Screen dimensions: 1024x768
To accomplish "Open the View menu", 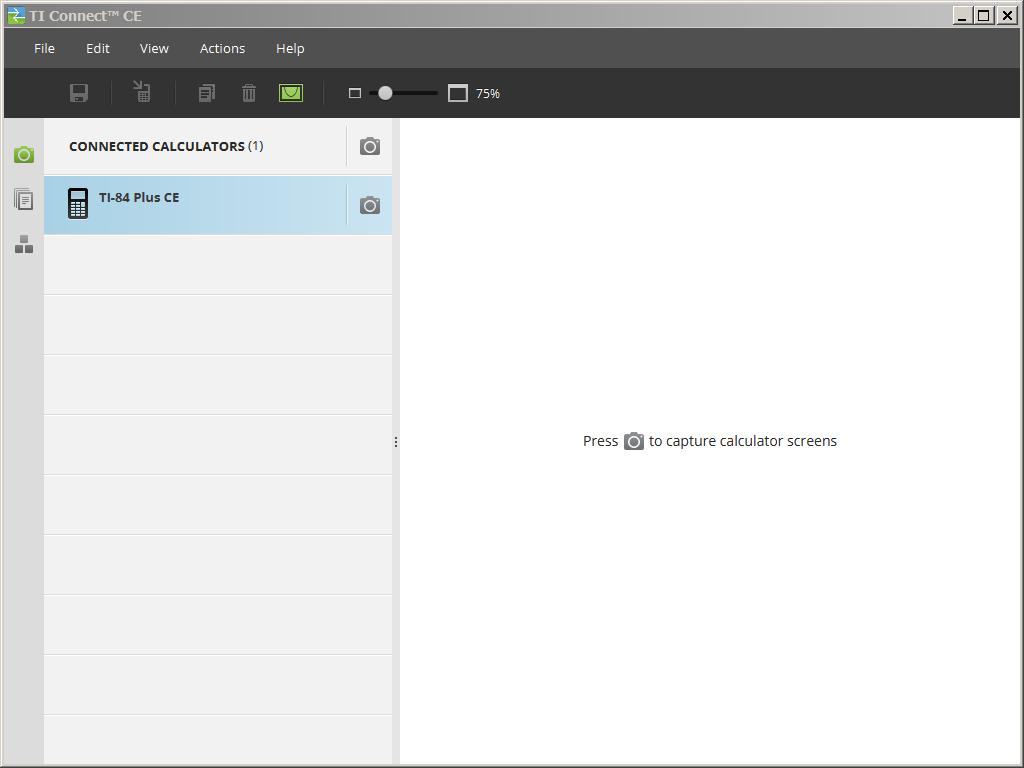I will pos(154,48).
